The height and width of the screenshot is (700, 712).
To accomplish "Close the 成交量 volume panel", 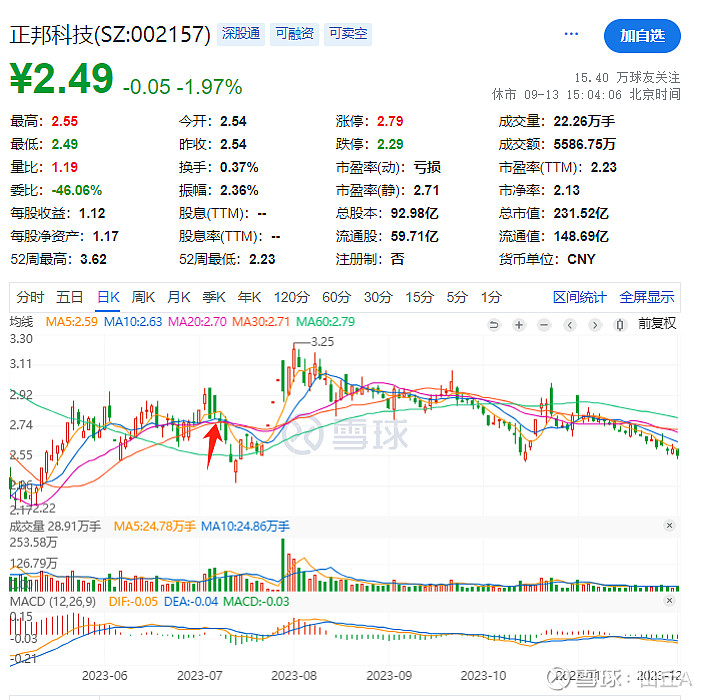I will 669,525.
